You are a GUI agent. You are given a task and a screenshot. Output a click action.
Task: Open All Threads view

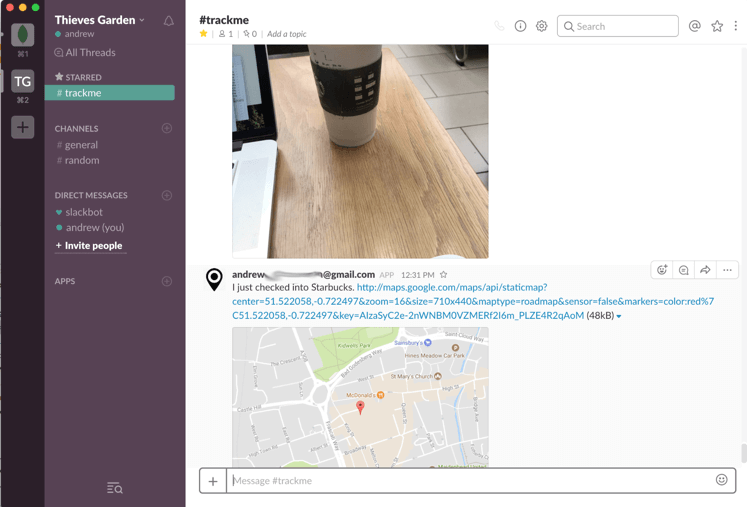click(x=85, y=52)
